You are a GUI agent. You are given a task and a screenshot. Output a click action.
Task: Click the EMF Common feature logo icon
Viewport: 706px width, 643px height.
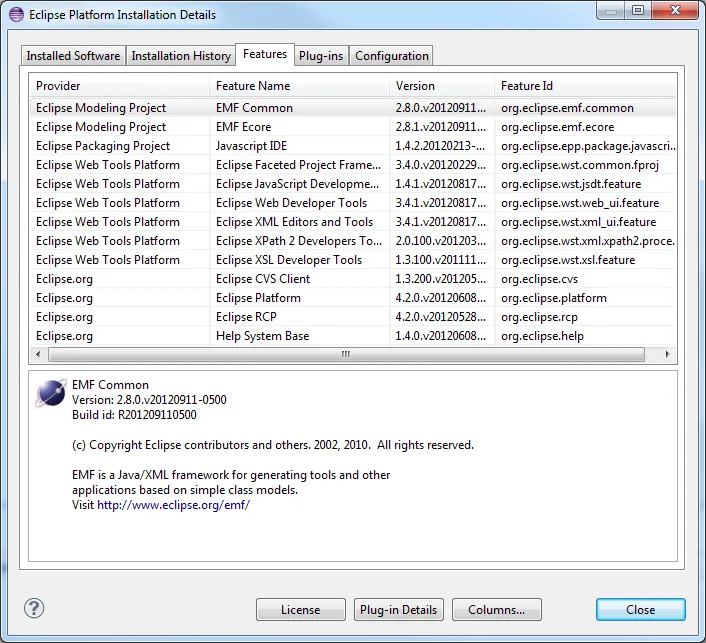pos(51,393)
